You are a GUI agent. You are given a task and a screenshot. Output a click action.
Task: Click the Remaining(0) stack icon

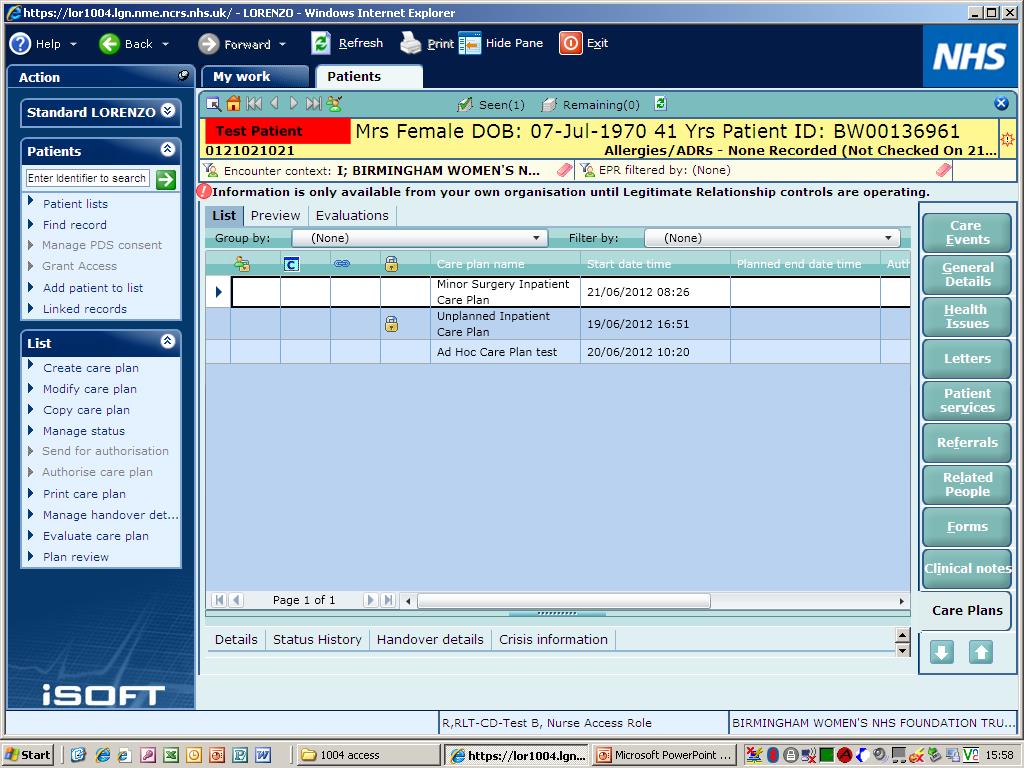pyautogui.click(x=549, y=104)
